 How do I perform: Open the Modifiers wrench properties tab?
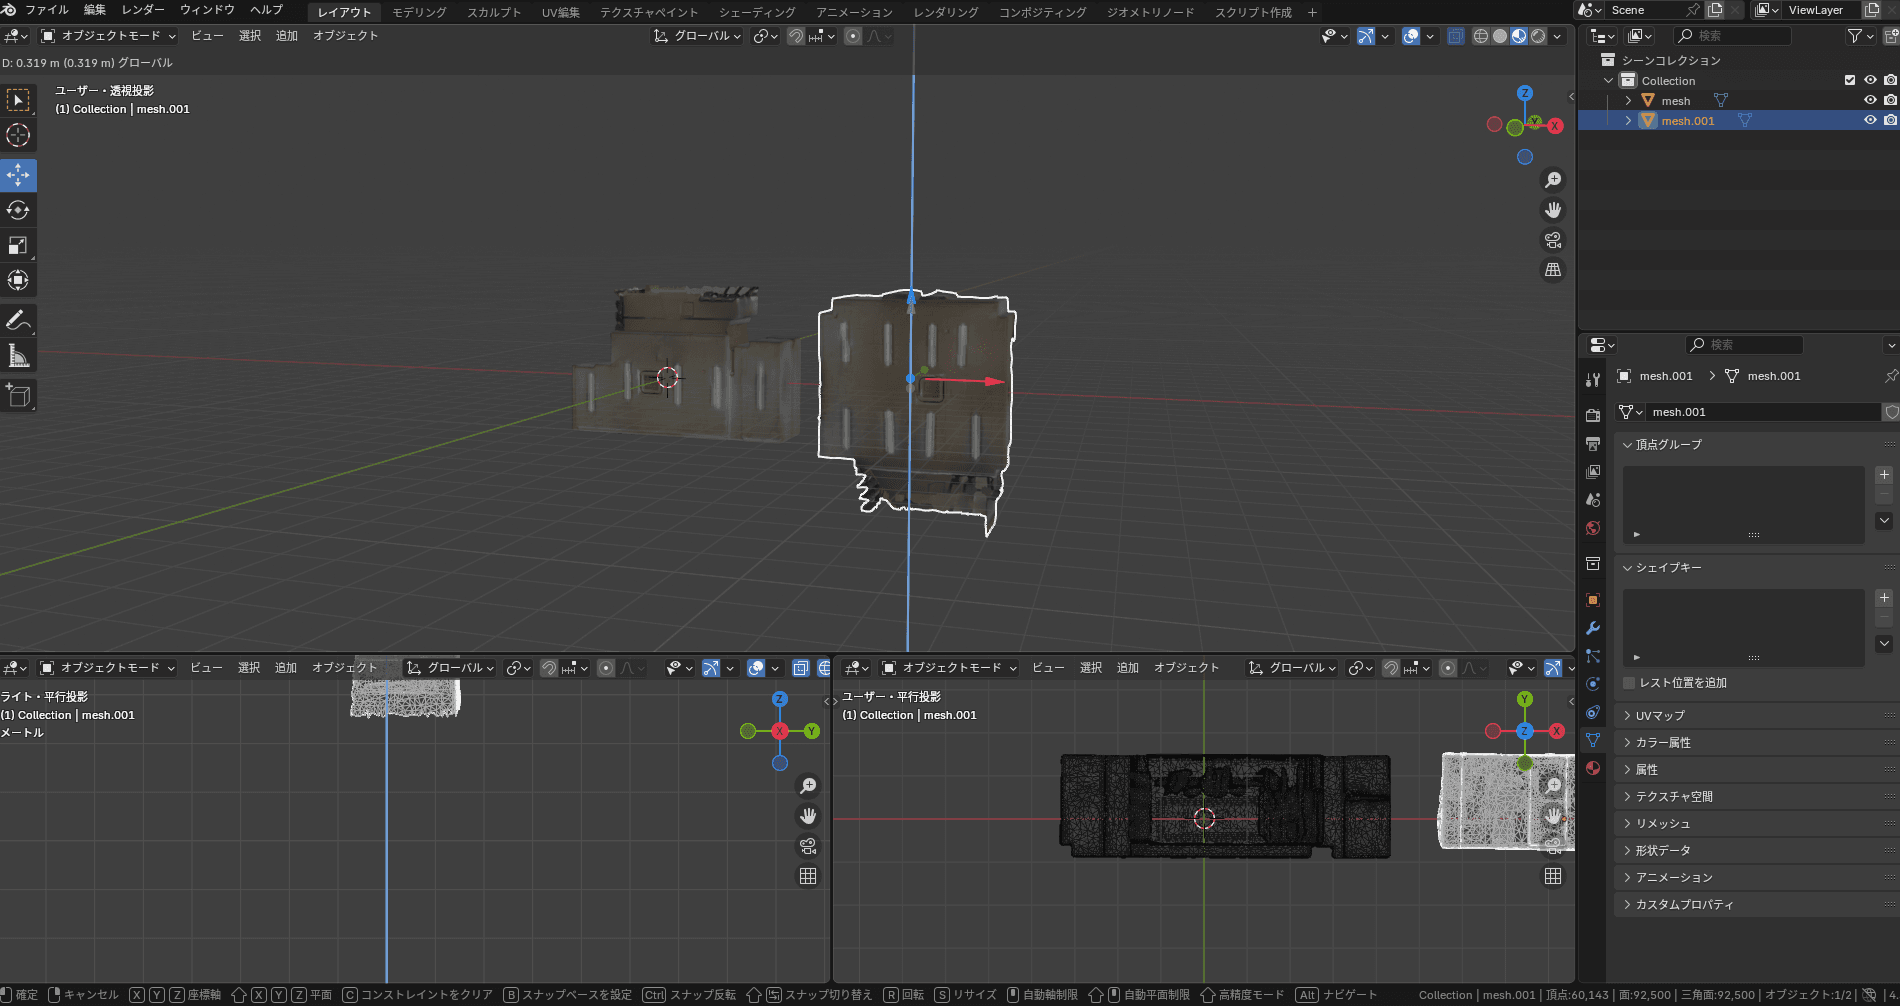[1593, 628]
